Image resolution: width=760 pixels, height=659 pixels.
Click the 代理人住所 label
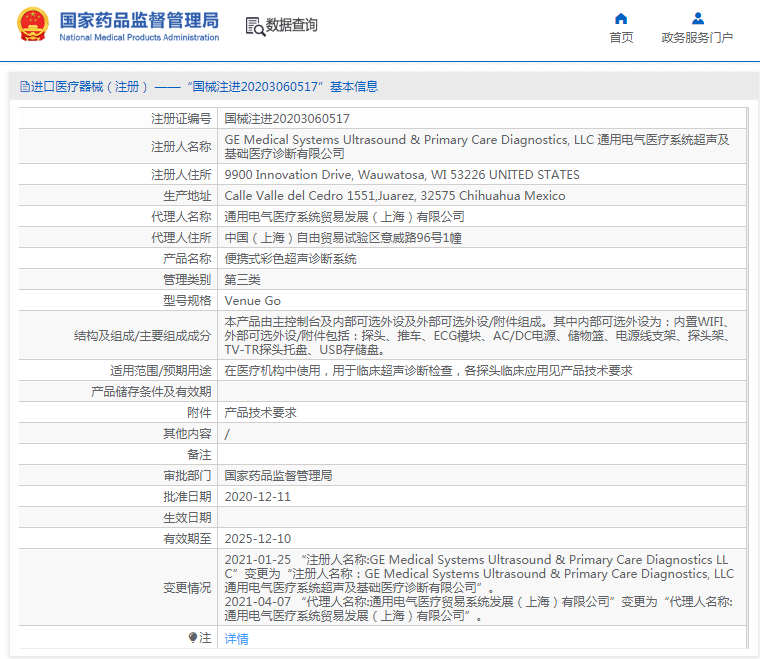click(181, 238)
